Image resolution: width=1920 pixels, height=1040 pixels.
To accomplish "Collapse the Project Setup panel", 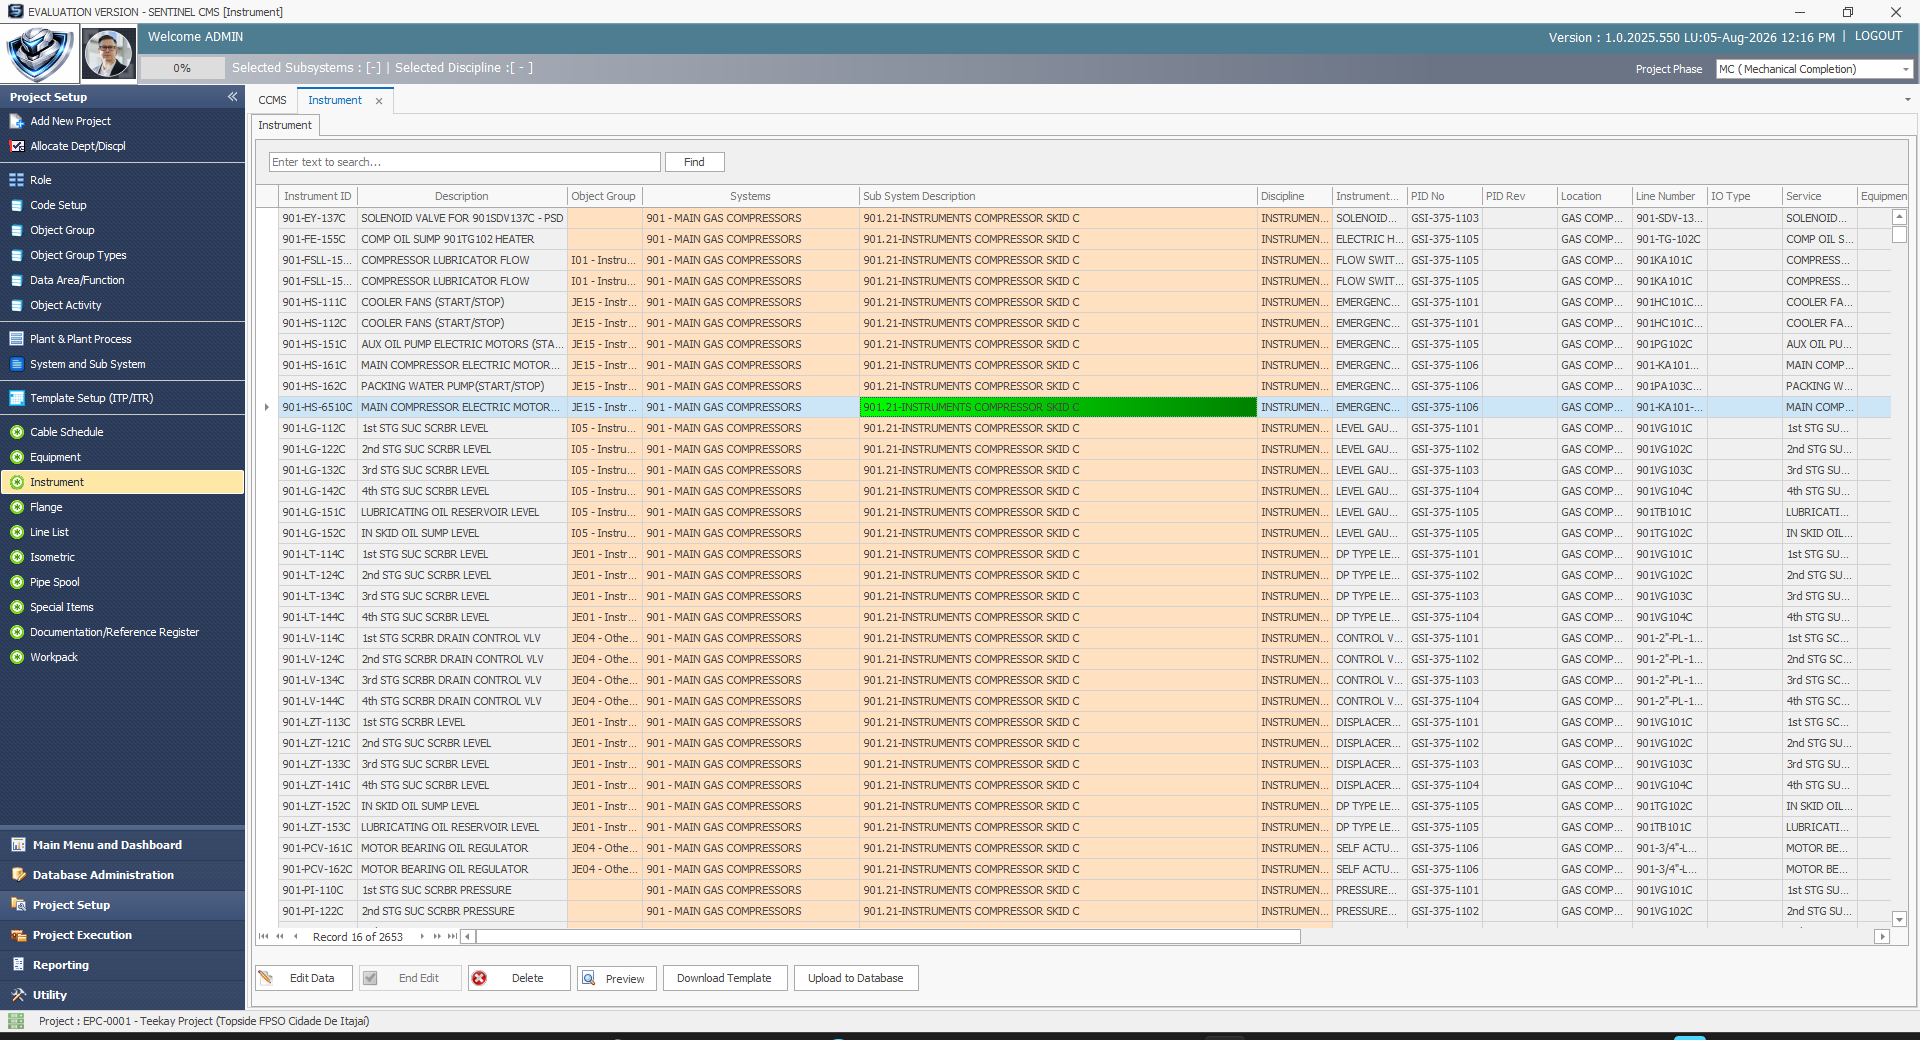I will tap(232, 97).
